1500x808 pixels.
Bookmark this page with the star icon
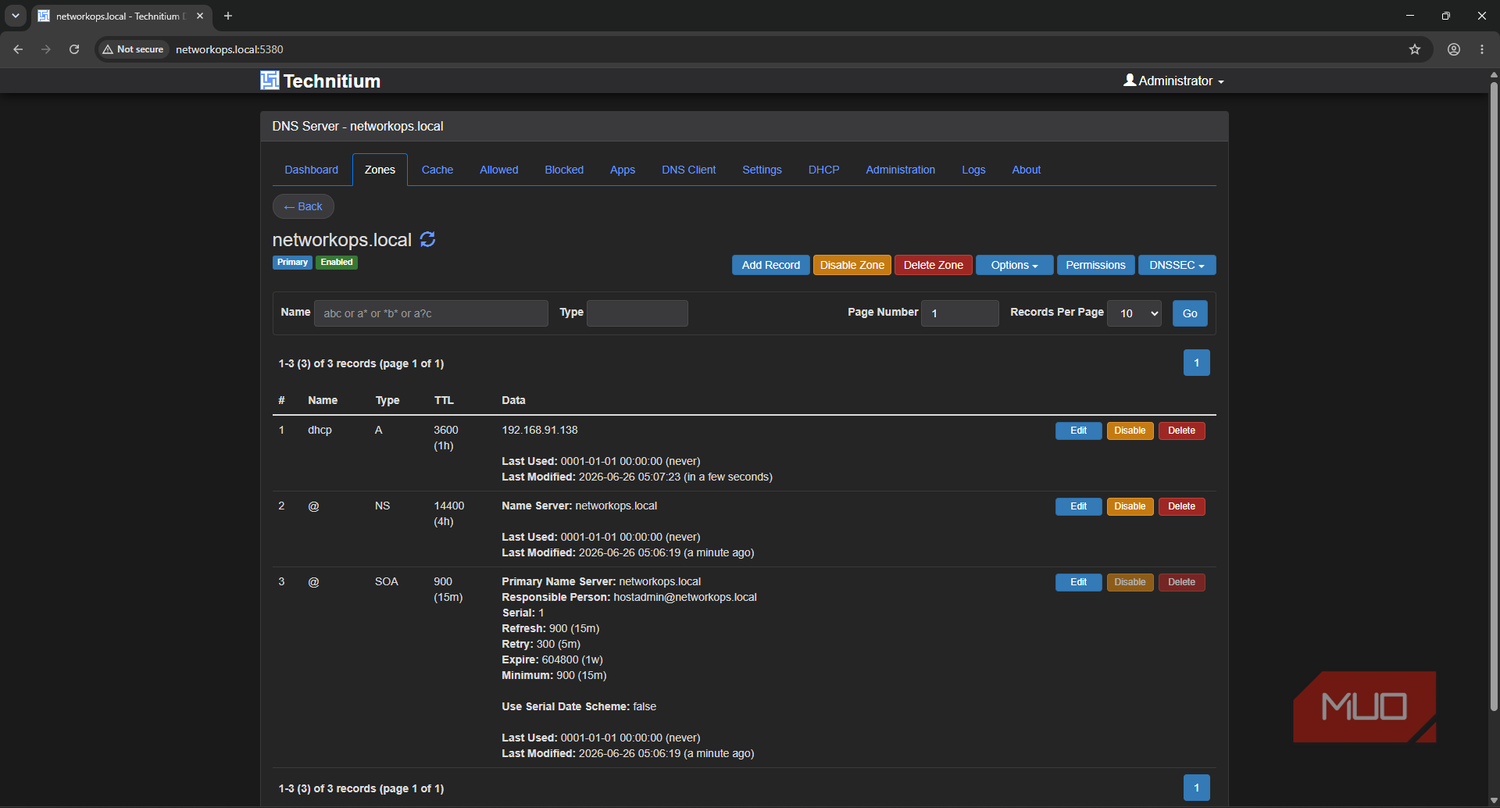point(1414,49)
